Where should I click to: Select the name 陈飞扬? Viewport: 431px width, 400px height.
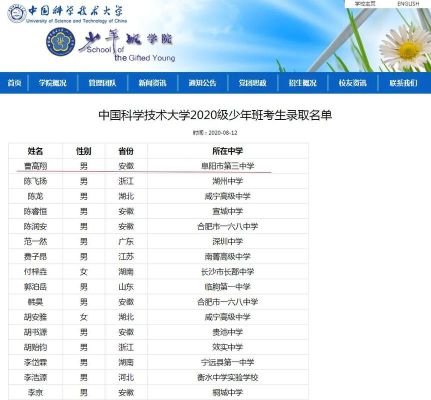click(x=35, y=181)
